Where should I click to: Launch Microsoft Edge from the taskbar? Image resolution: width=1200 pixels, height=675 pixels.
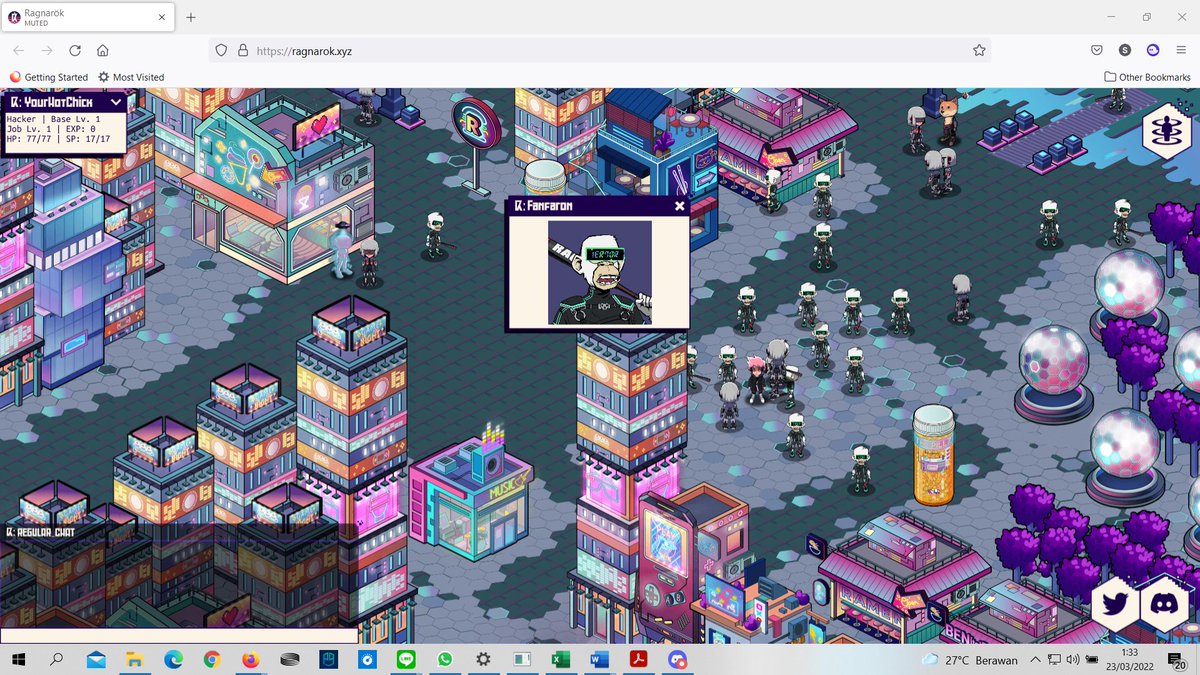point(173,660)
